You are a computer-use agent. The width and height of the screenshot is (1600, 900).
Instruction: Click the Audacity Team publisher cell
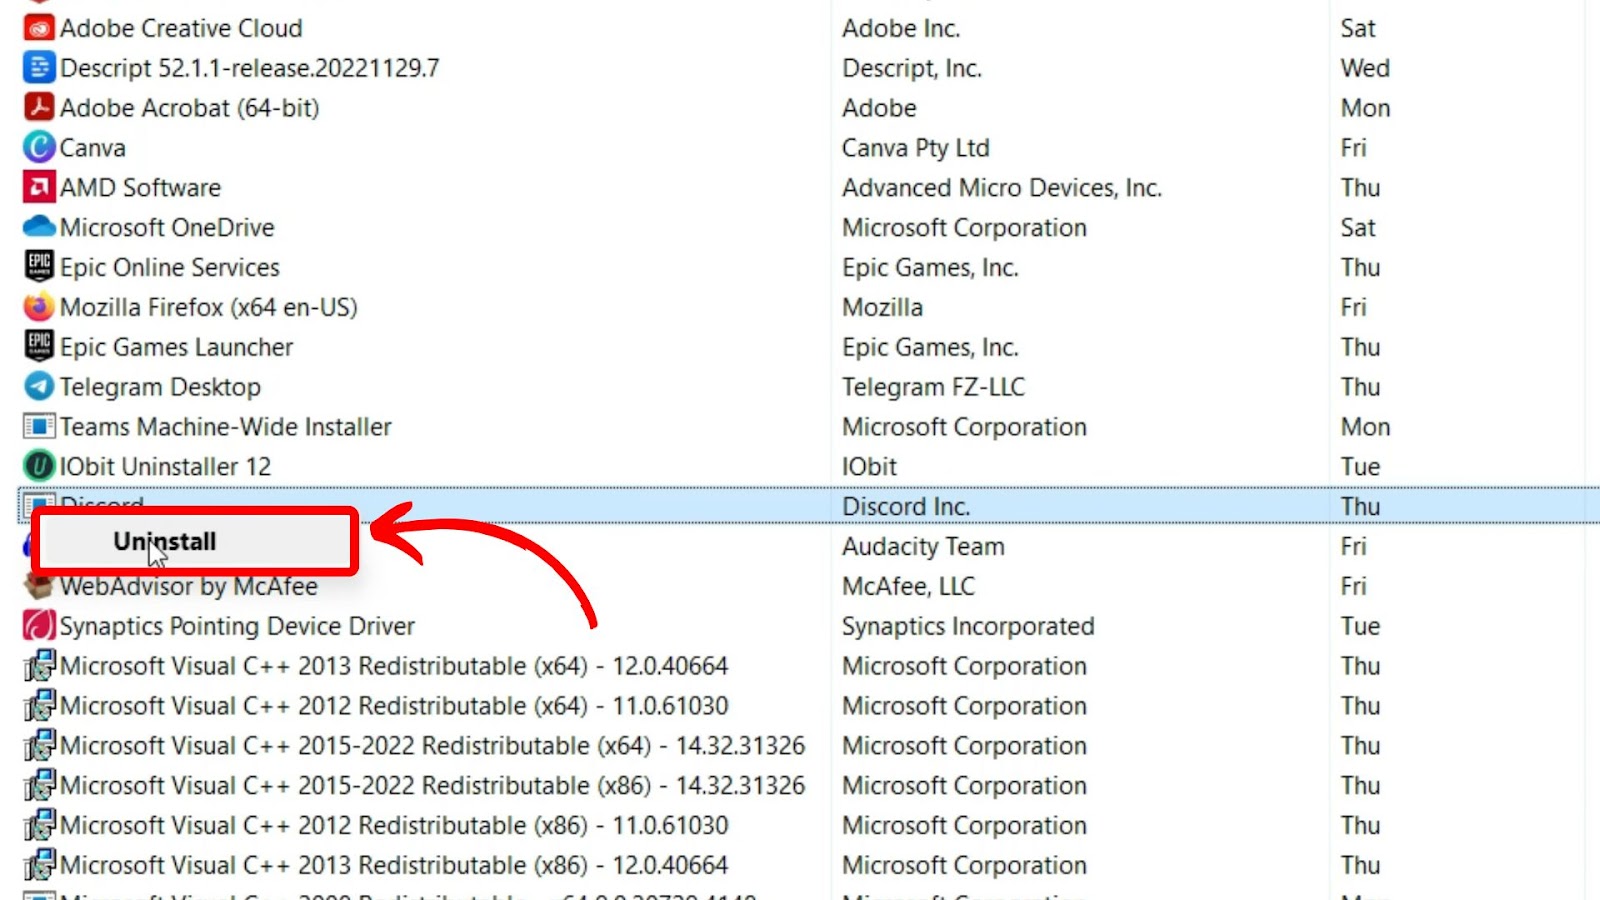pos(922,547)
